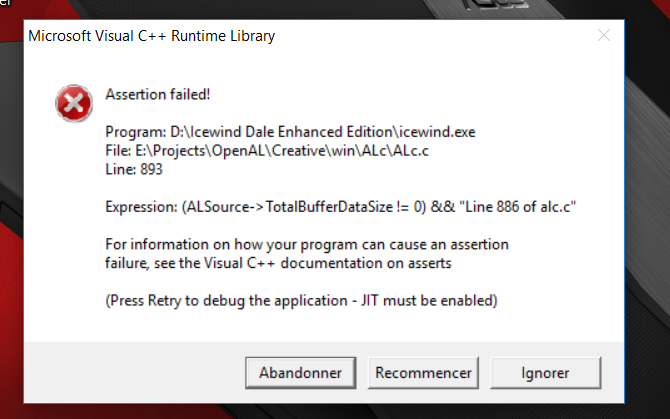The height and width of the screenshot is (419, 670).
Task: Select the Ignorer button
Action: point(545,373)
